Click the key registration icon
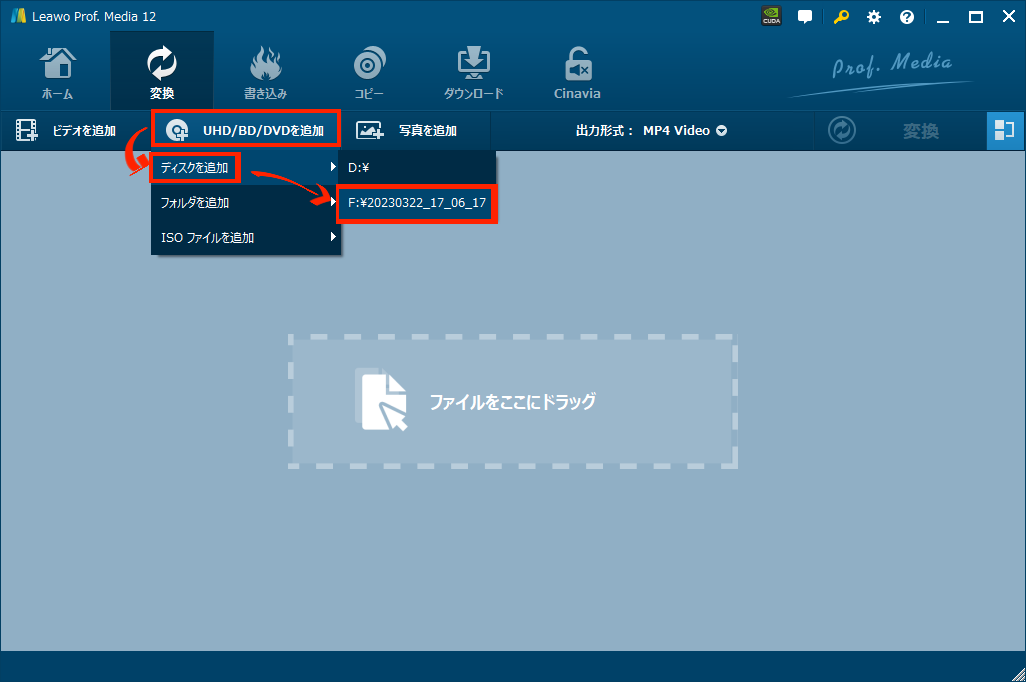Image resolution: width=1026 pixels, height=682 pixels. click(841, 17)
